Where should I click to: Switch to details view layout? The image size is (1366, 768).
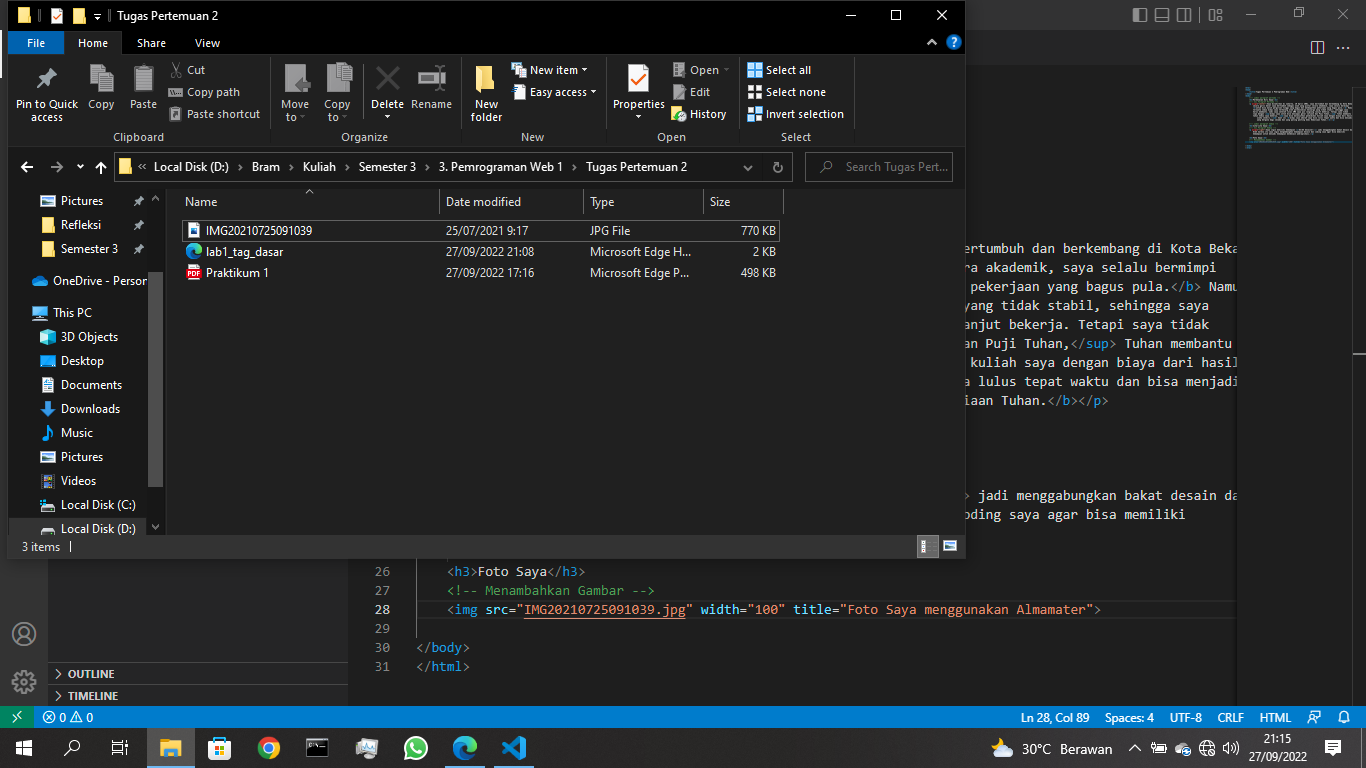[x=928, y=546]
